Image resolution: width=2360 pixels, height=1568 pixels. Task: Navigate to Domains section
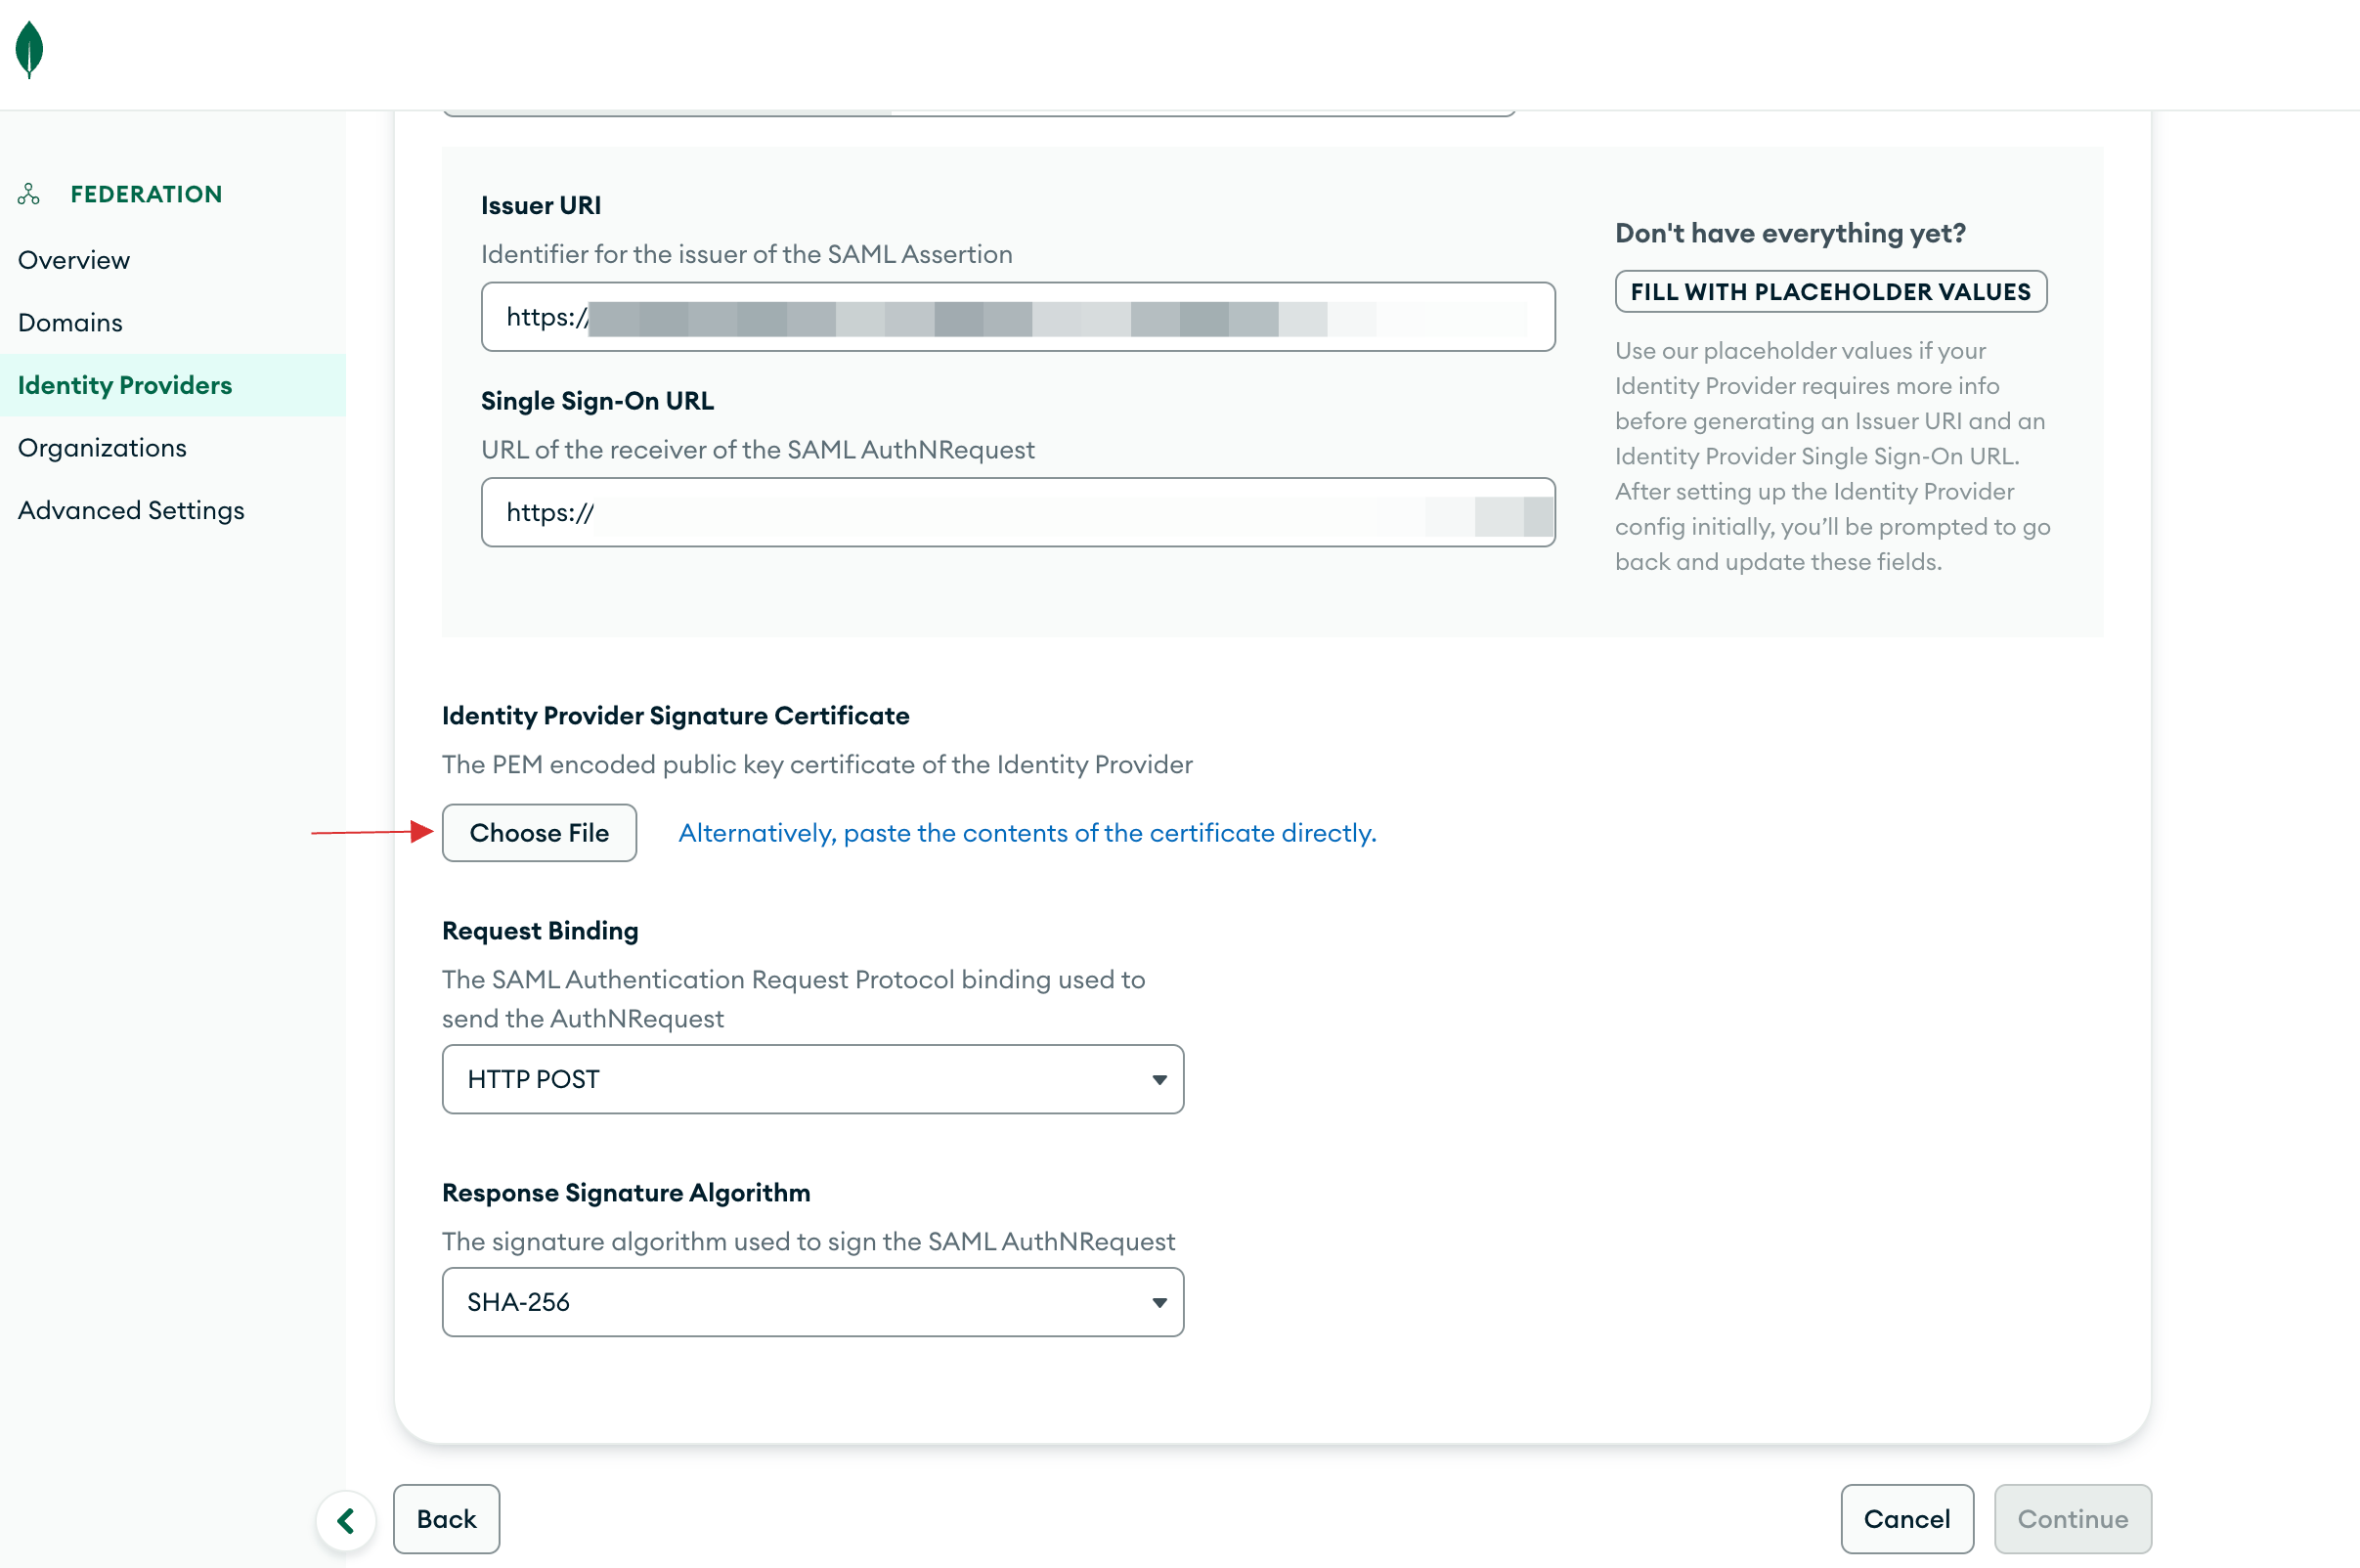pyautogui.click(x=70, y=322)
